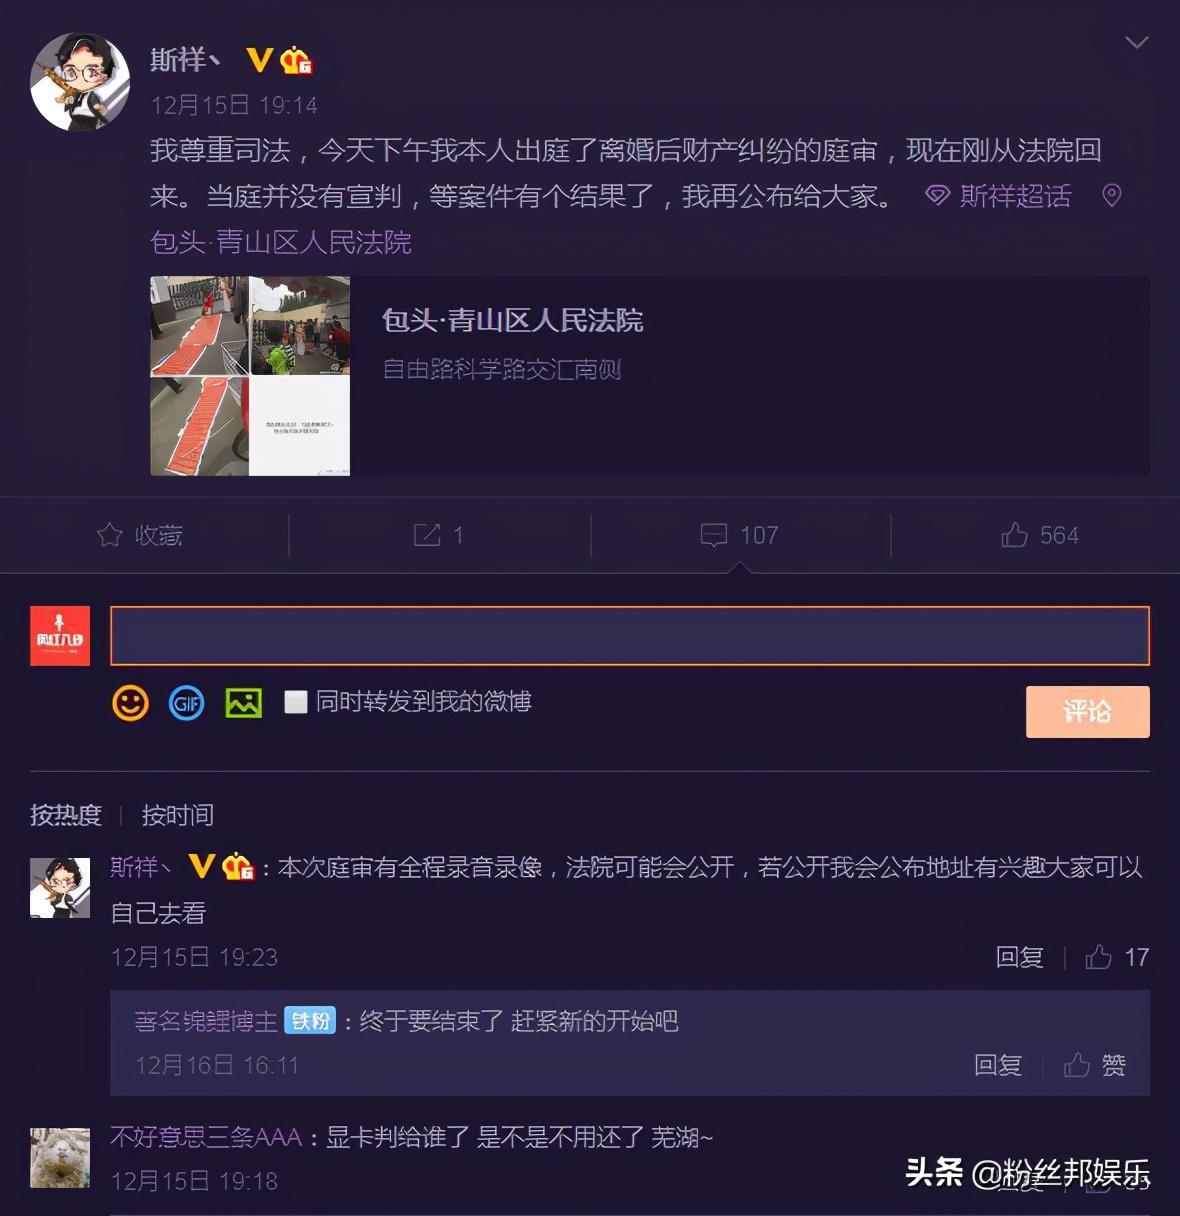Submit with the 评论 button
This screenshot has height=1216, width=1180.
[x=1087, y=712]
